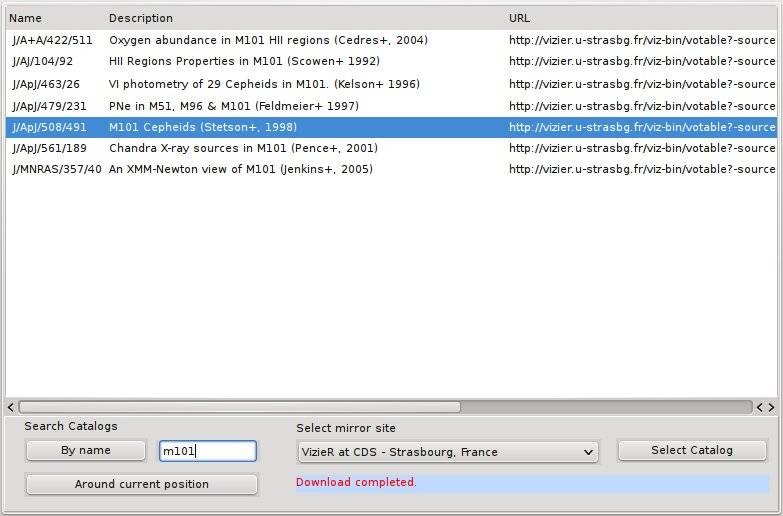Select catalog row J/AJ/104/92
Image resolution: width=783 pixels, height=516 pixels.
coord(392,61)
